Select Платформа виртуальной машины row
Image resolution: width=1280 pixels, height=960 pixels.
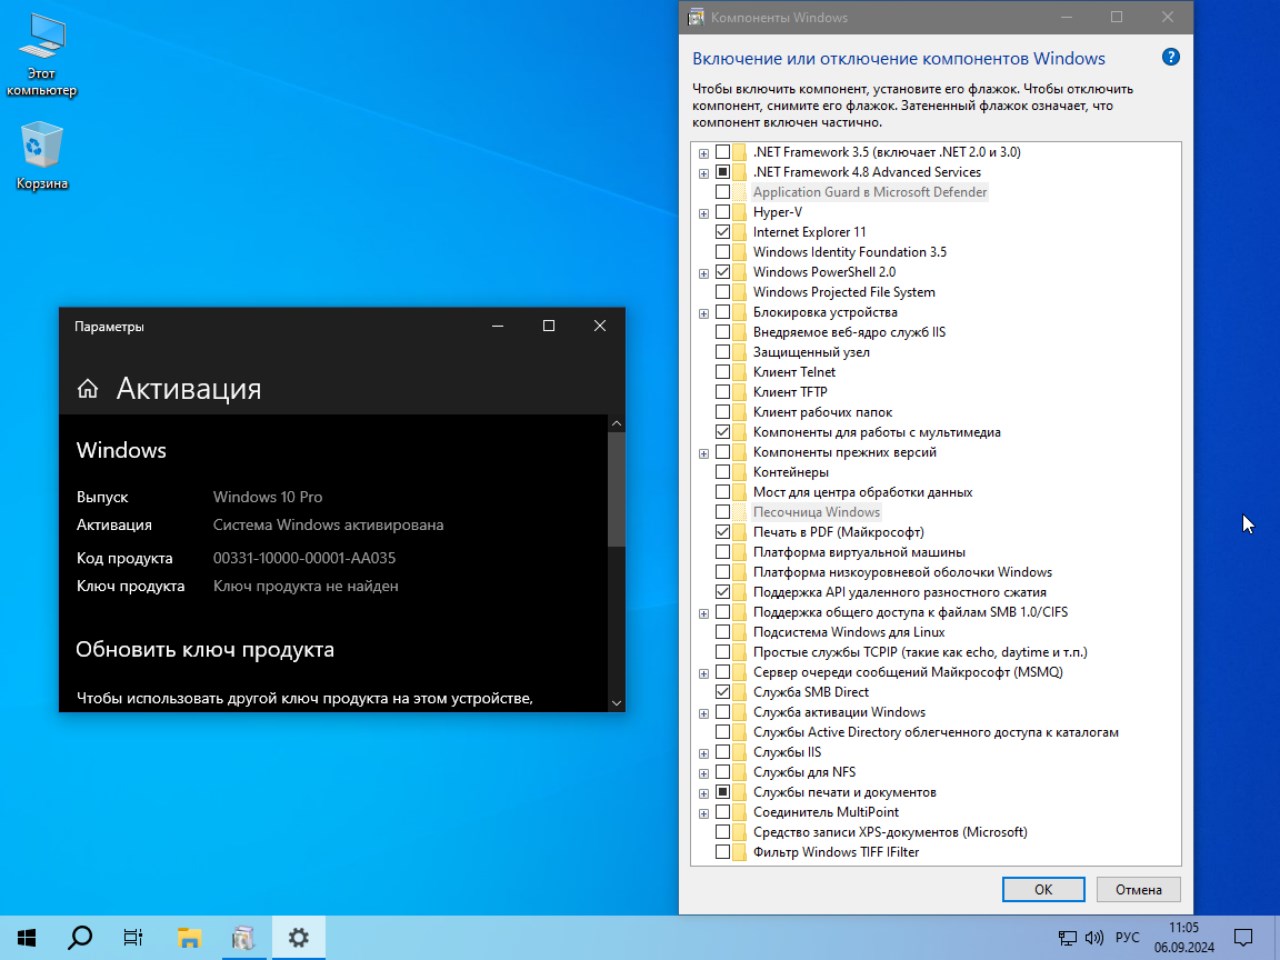coord(859,552)
